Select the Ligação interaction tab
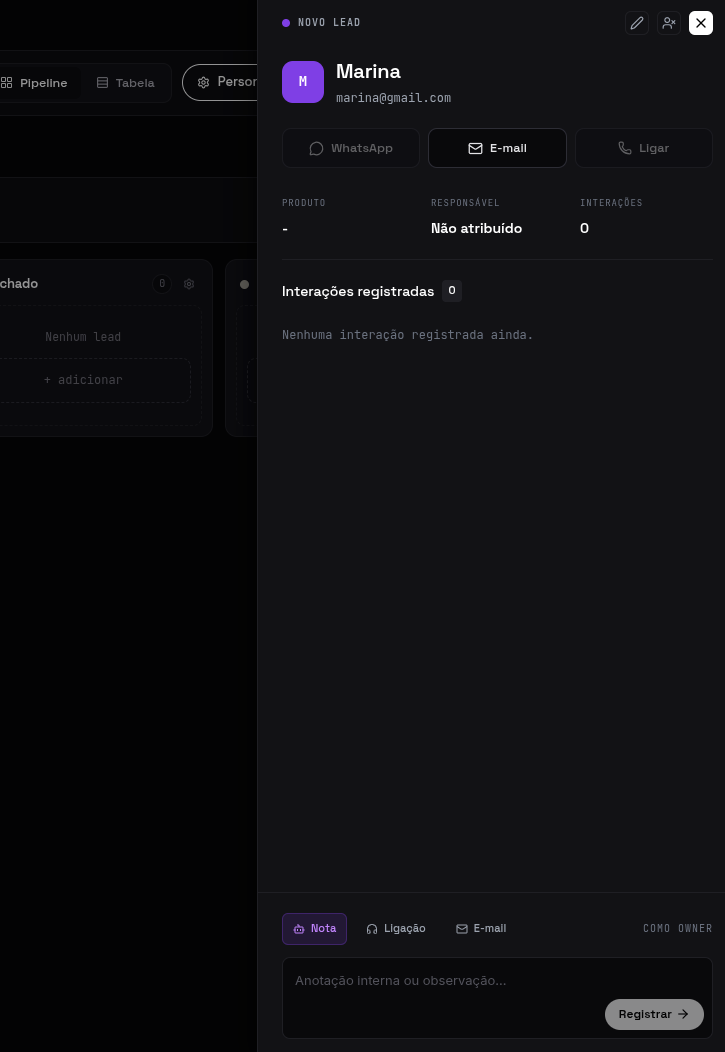 [x=396, y=929]
